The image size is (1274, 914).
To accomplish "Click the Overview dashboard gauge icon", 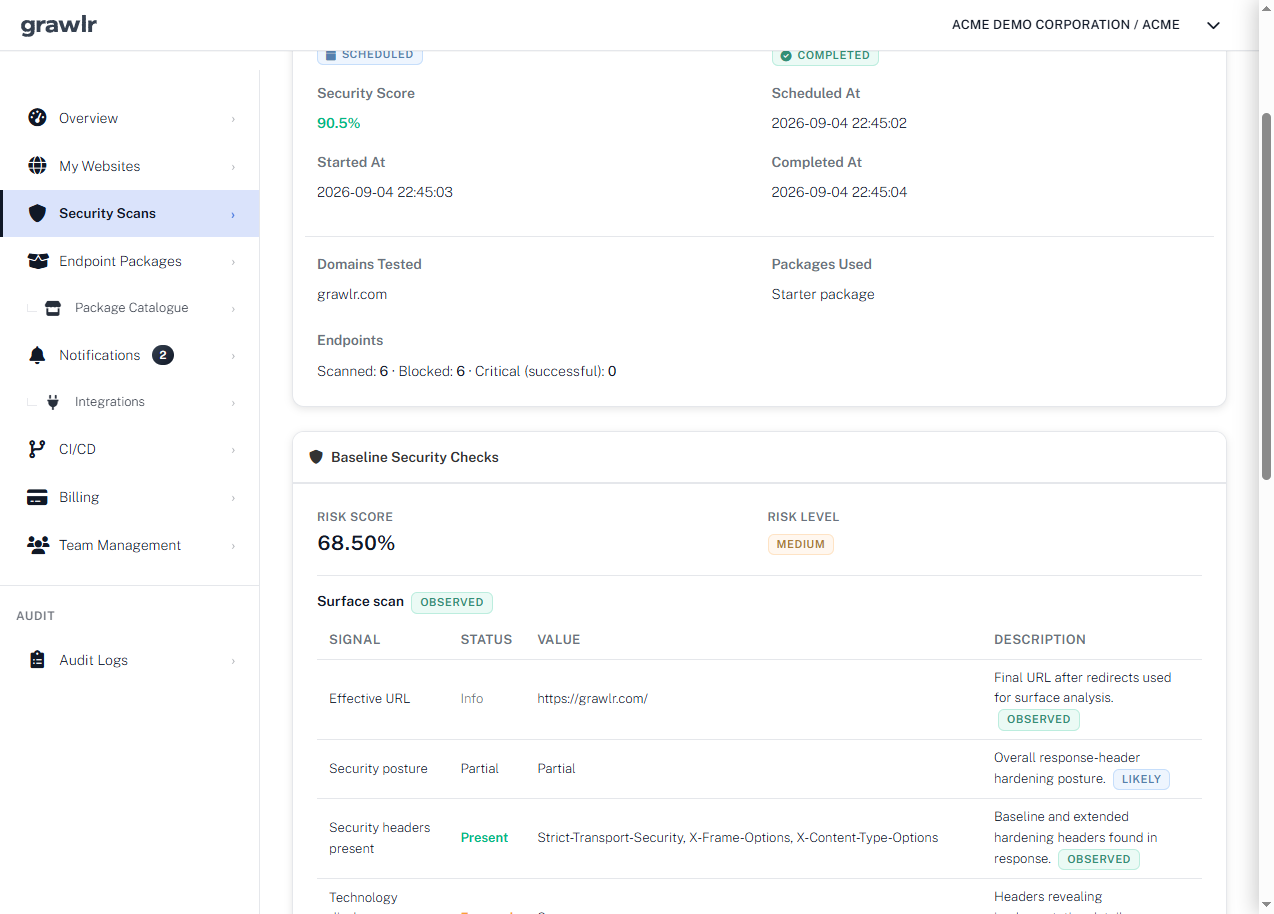I will pyautogui.click(x=37, y=118).
